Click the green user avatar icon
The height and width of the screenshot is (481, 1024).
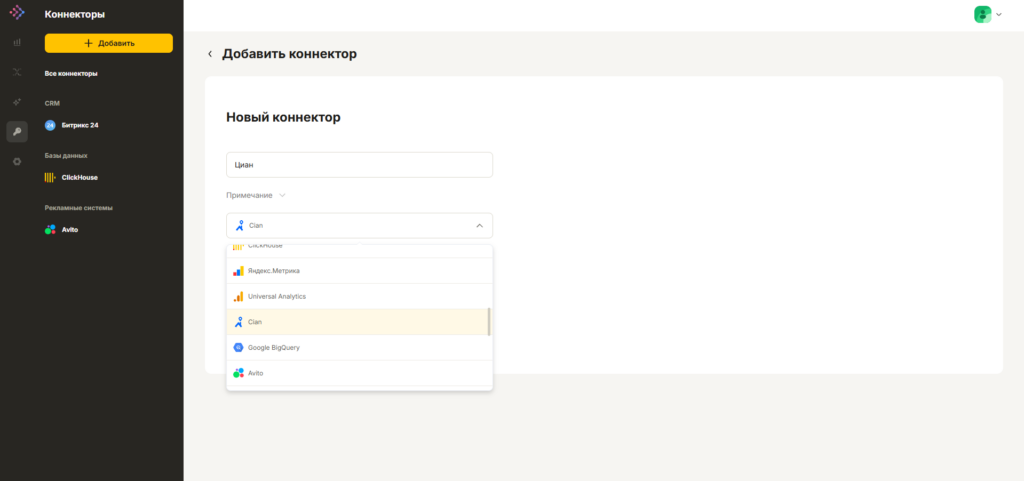pyautogui.click(x=982, y=14)
